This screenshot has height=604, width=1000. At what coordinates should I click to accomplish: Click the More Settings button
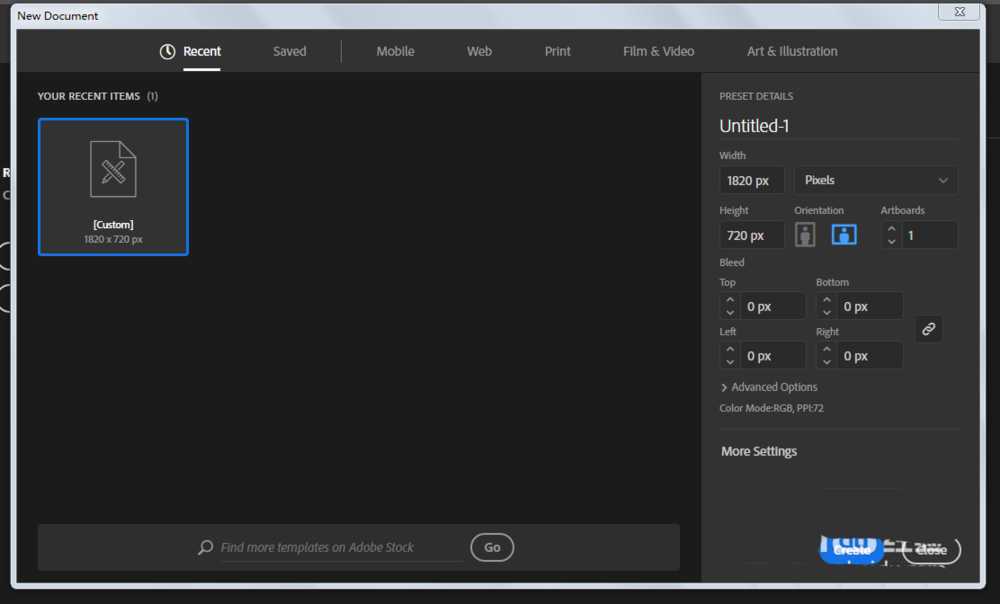point(759,451)
